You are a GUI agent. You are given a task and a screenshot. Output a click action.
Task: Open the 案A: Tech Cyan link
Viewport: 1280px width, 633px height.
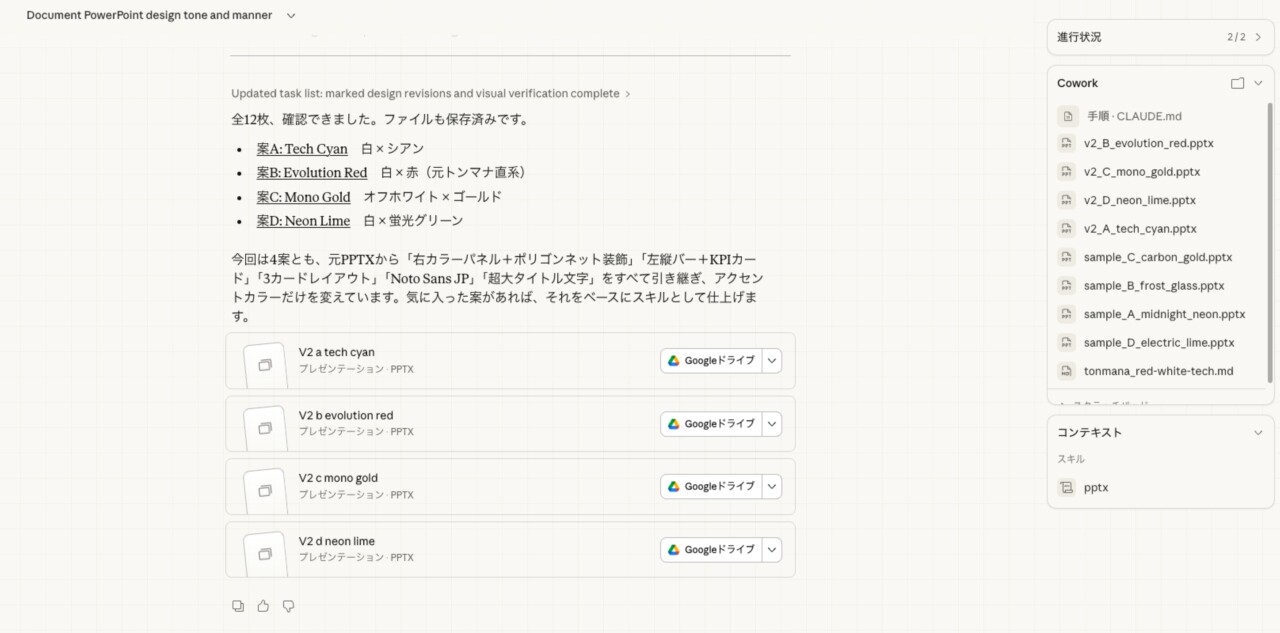point(302,149)
